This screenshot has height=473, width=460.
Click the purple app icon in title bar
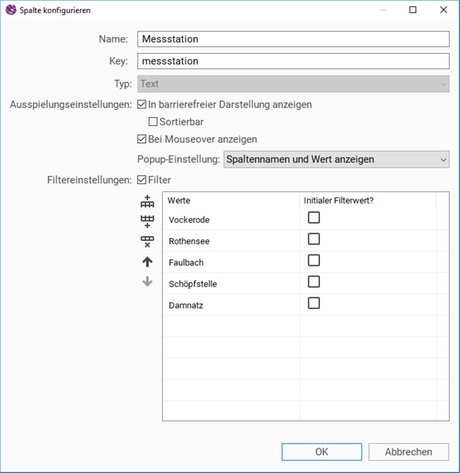(11, 10)
